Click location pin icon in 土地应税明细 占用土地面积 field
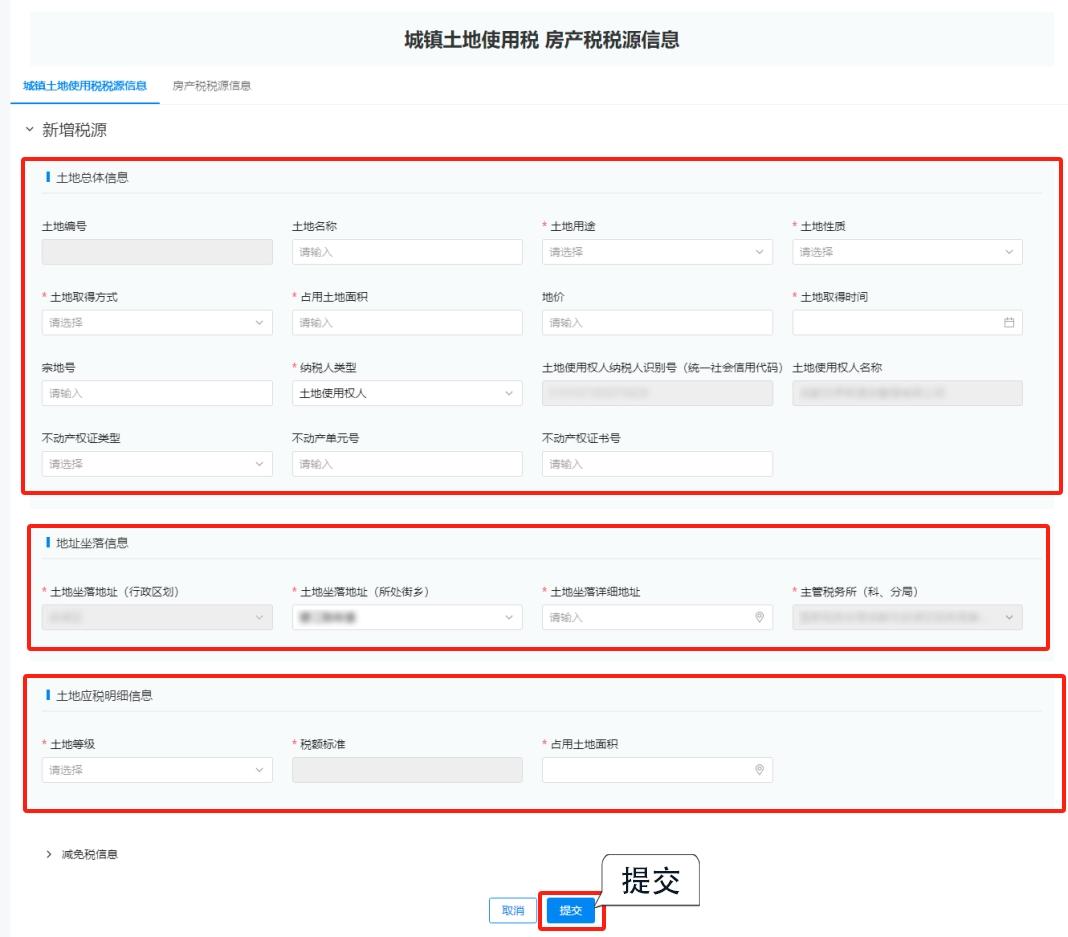Screen dimensions: 1068x937 point(759,770)
